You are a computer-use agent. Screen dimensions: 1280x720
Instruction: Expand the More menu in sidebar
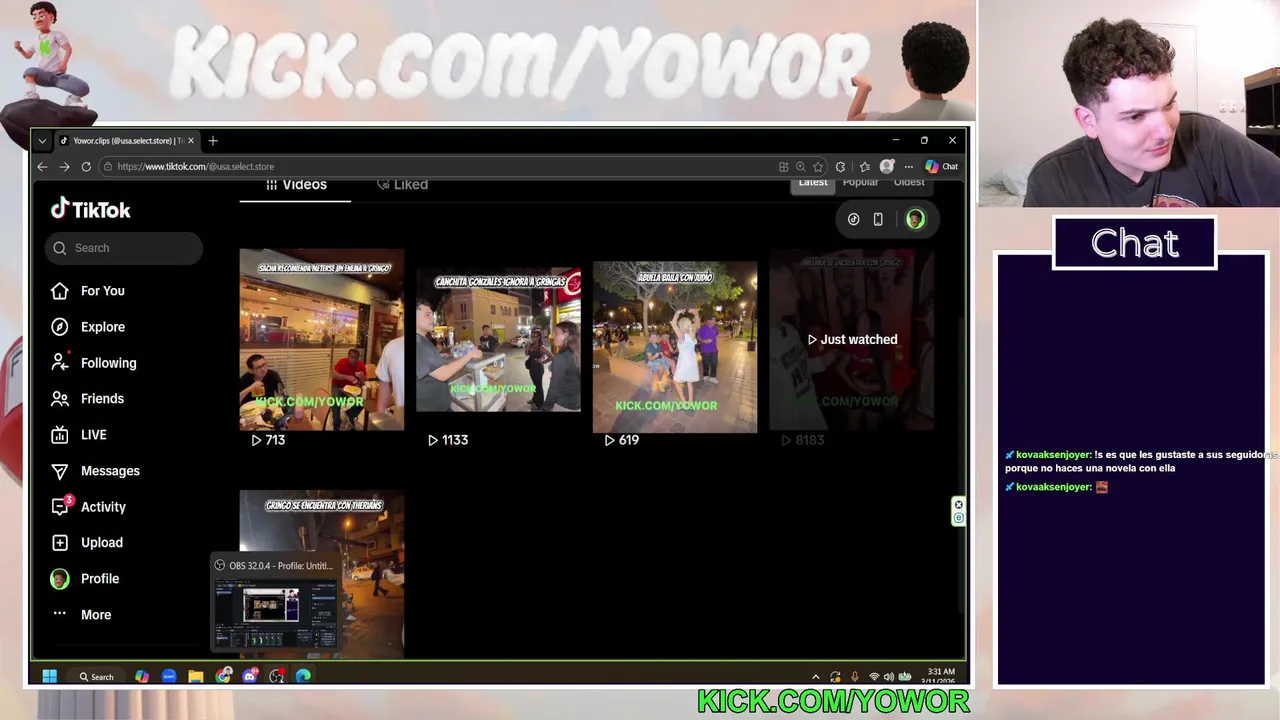[x=81, y=615]
